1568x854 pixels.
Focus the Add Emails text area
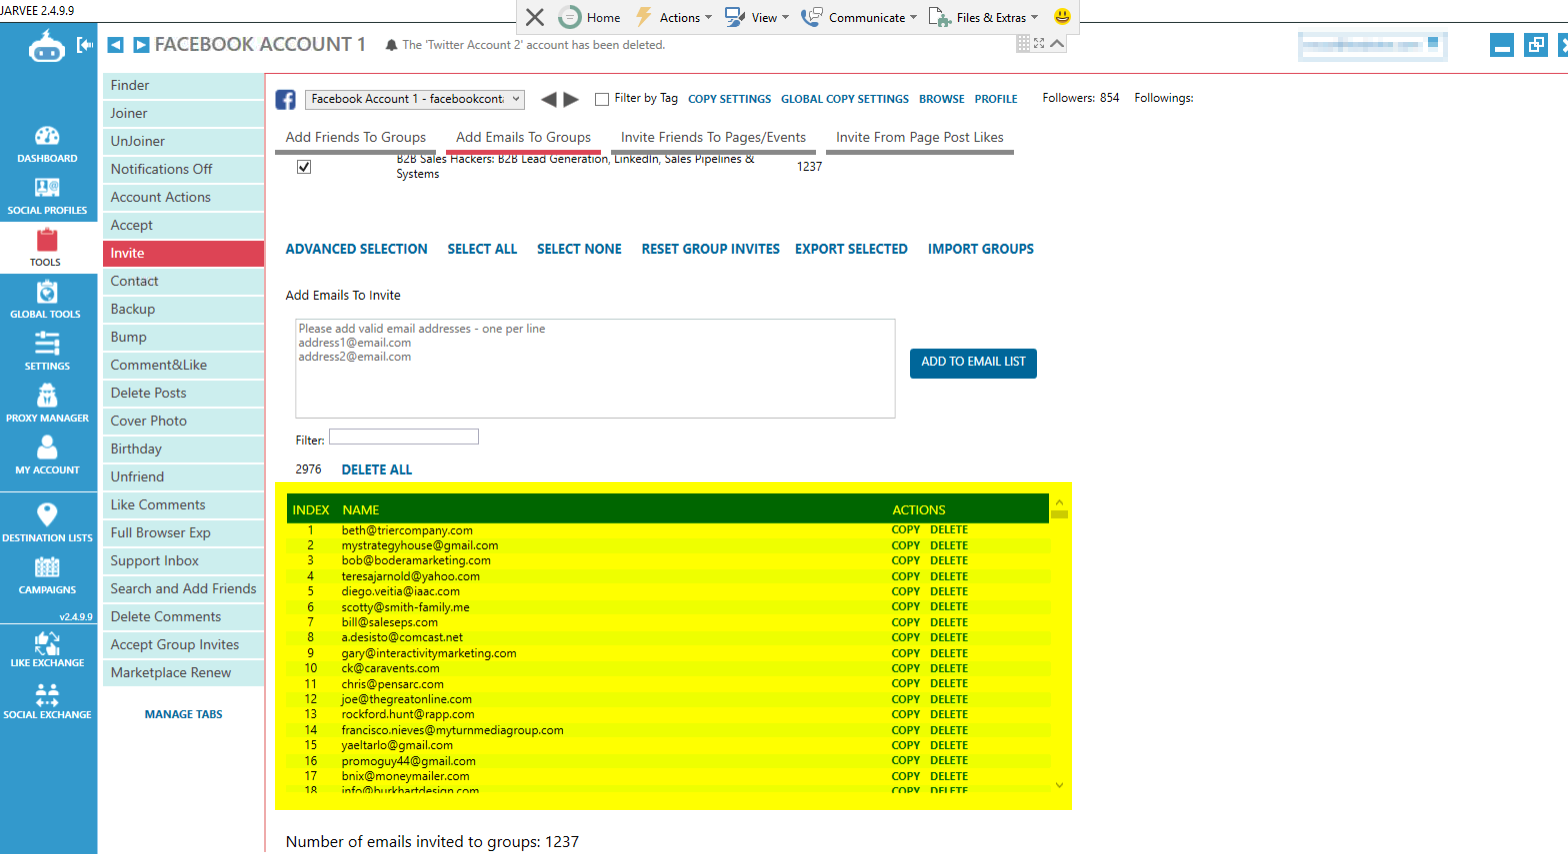pyautogui.click(x=595, y=368)
